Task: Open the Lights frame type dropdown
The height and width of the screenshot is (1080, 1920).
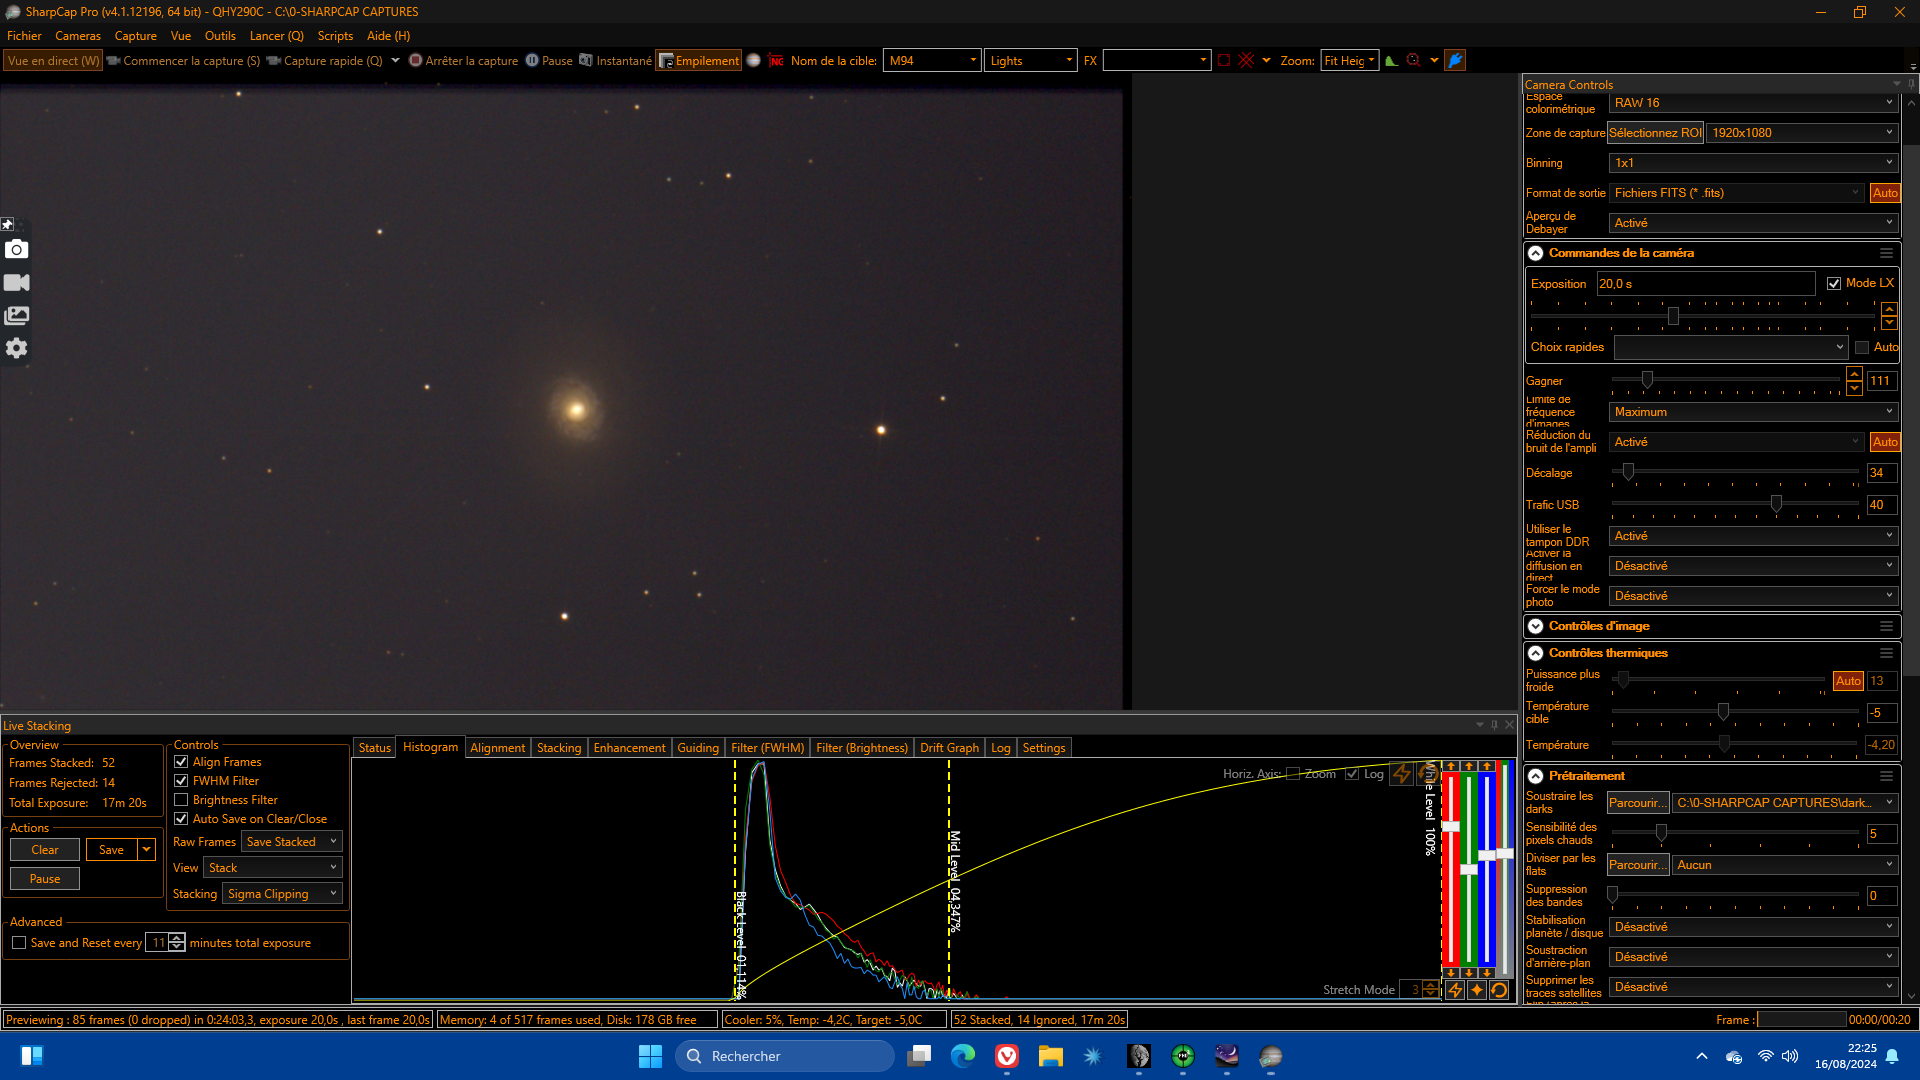Action: [x=1030, y=61]
